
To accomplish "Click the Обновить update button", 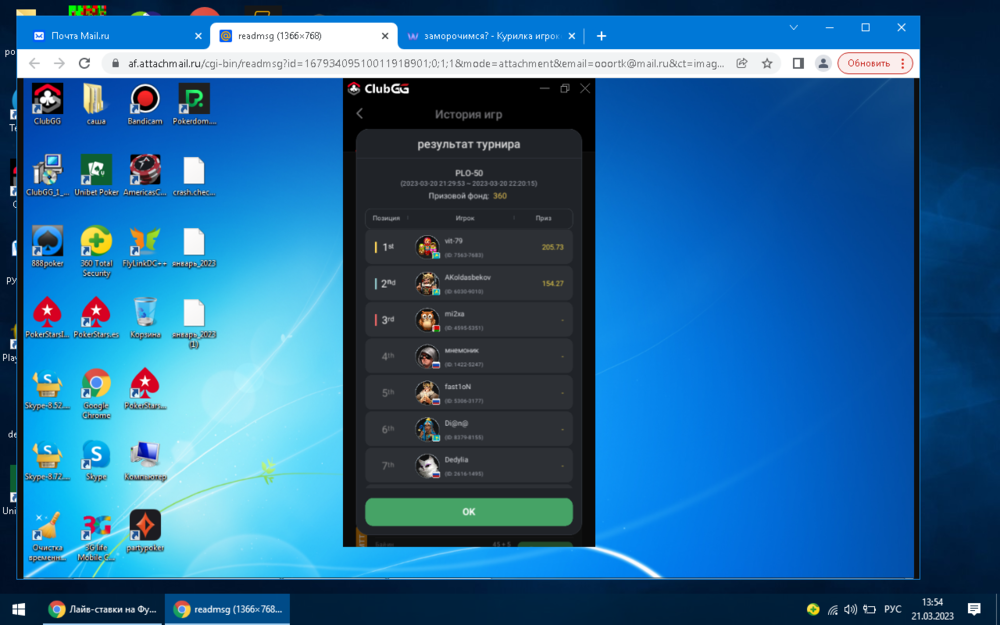I will pyautogui.click(x=874, y=63).
